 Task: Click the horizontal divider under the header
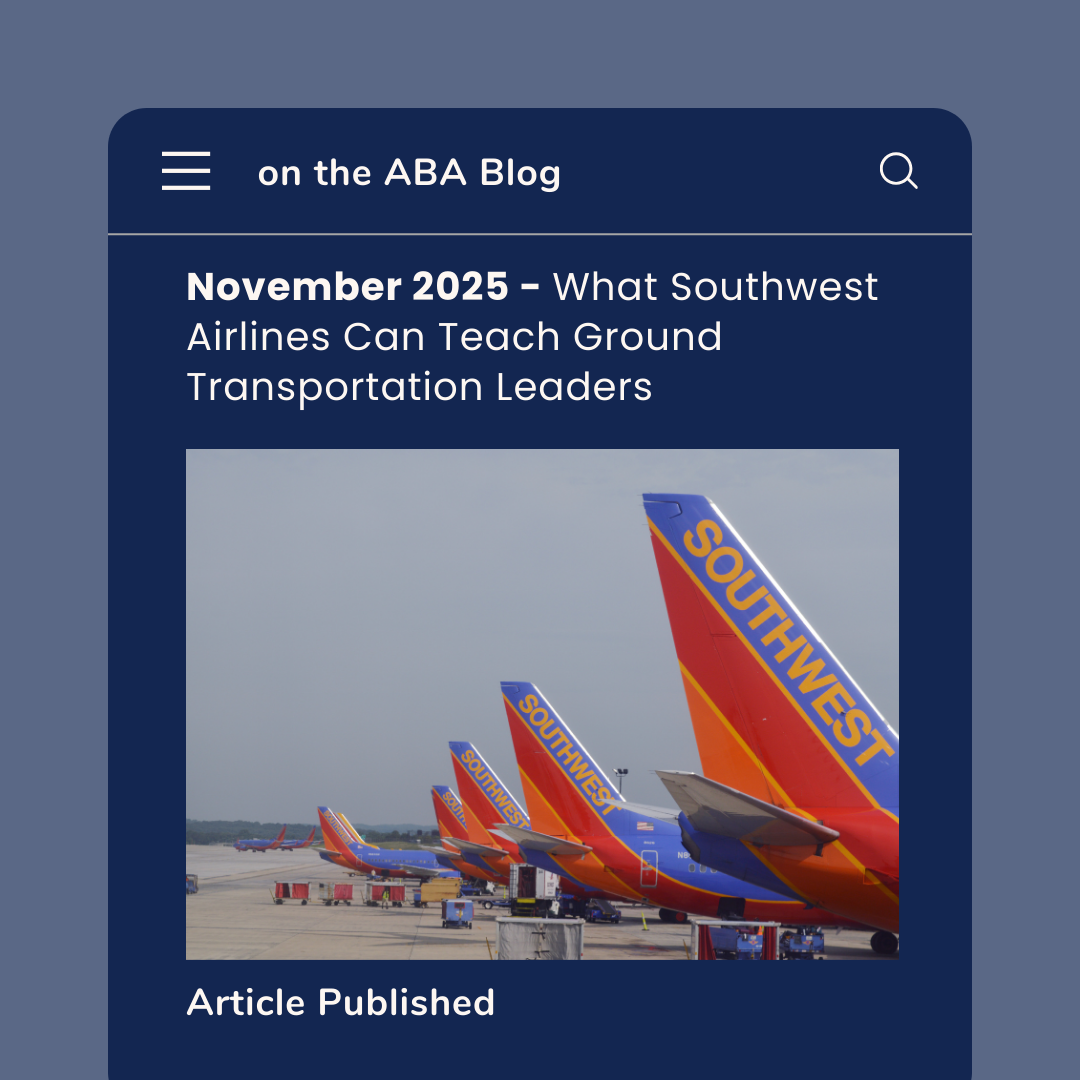(540, 234)
